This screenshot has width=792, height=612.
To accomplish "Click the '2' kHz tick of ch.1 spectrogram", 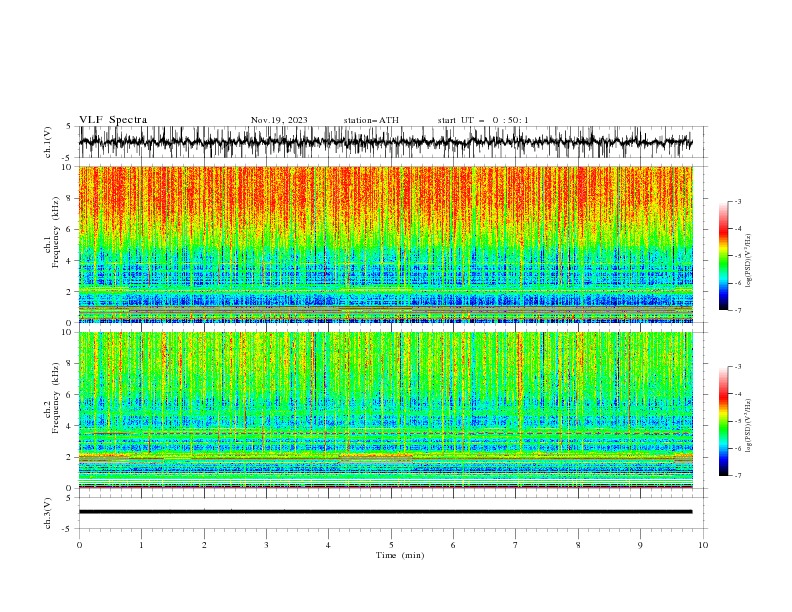I will 70,292.
